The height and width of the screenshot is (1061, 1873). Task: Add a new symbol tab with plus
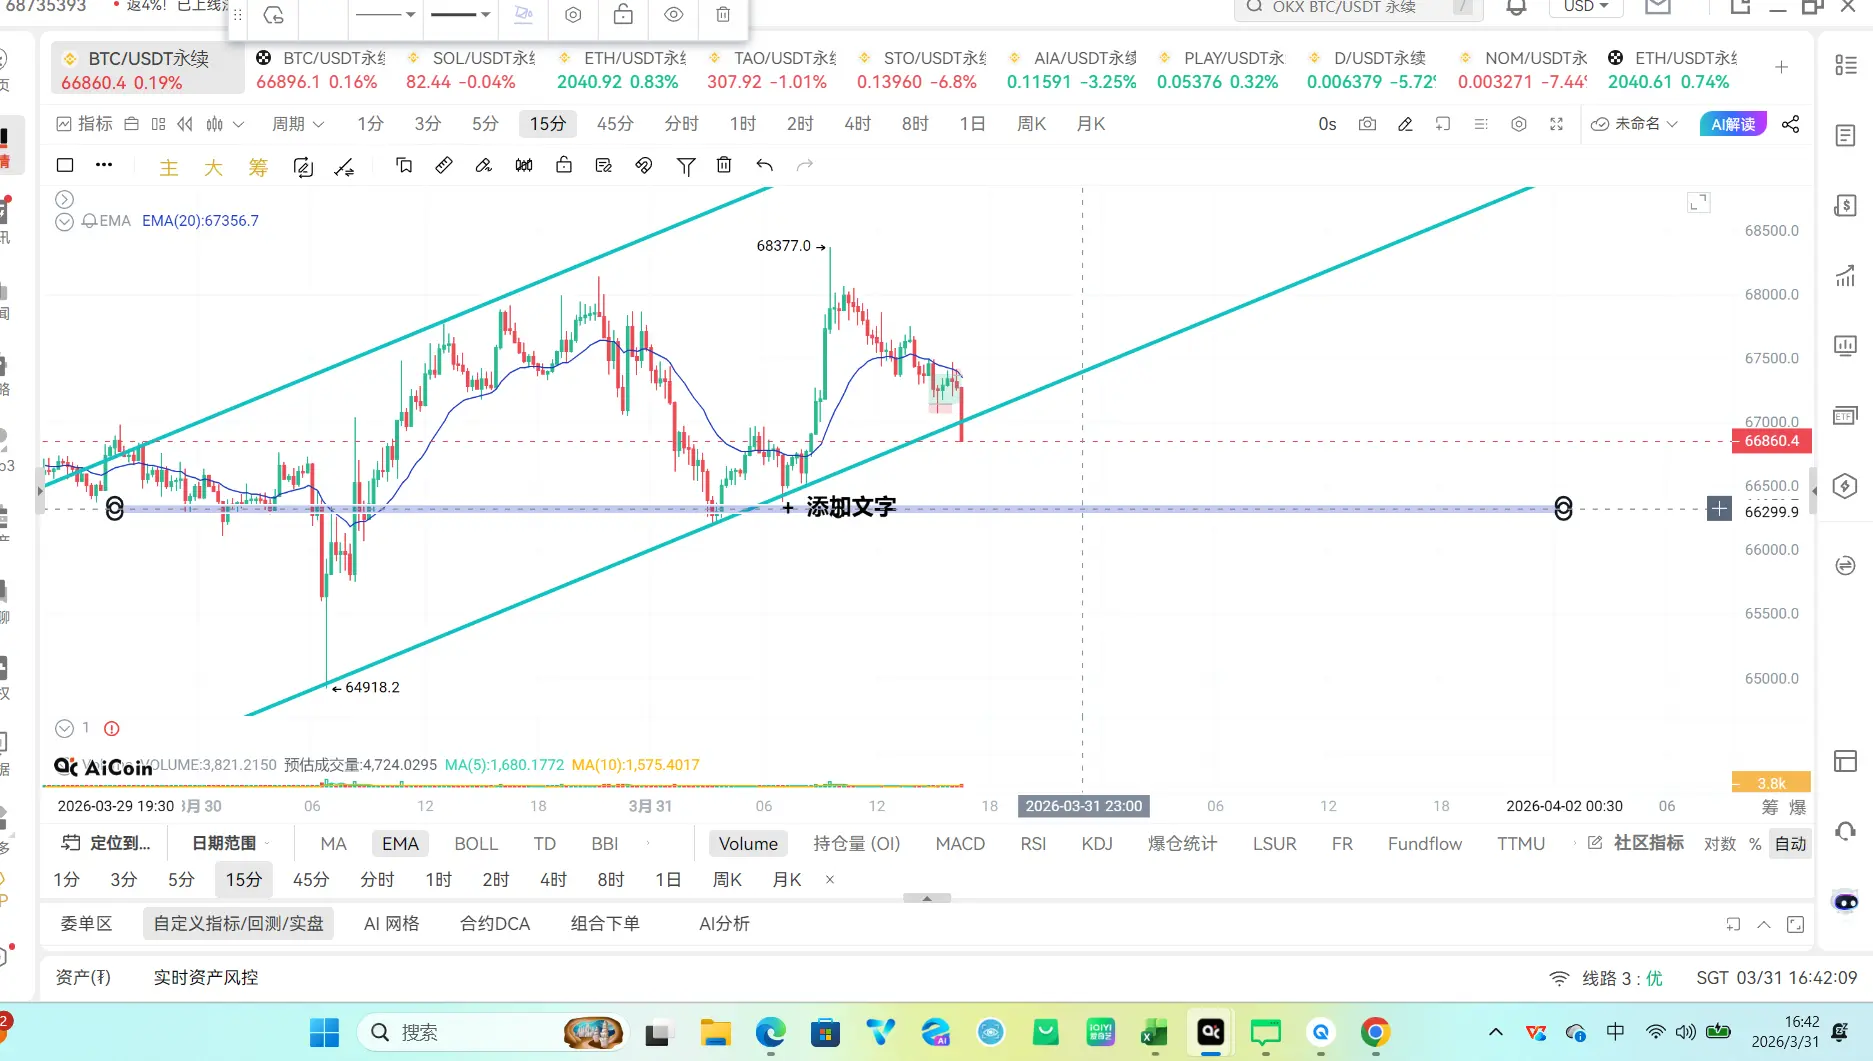click(1781, 67)
